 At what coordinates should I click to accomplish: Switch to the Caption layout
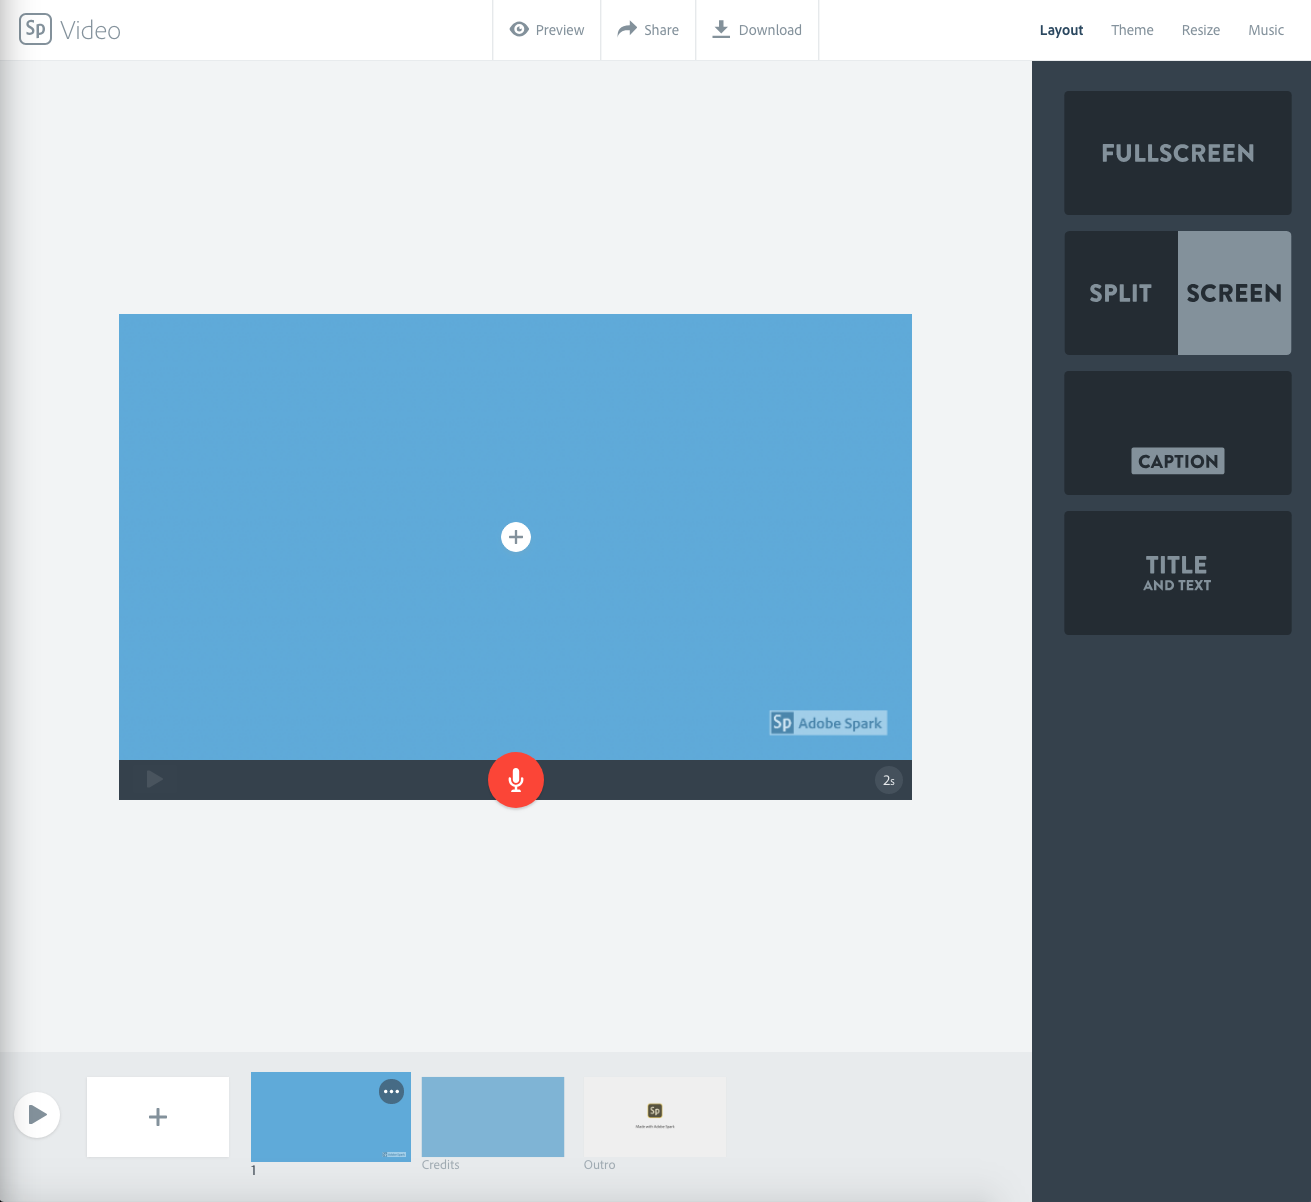click(x=1177, y=433)
